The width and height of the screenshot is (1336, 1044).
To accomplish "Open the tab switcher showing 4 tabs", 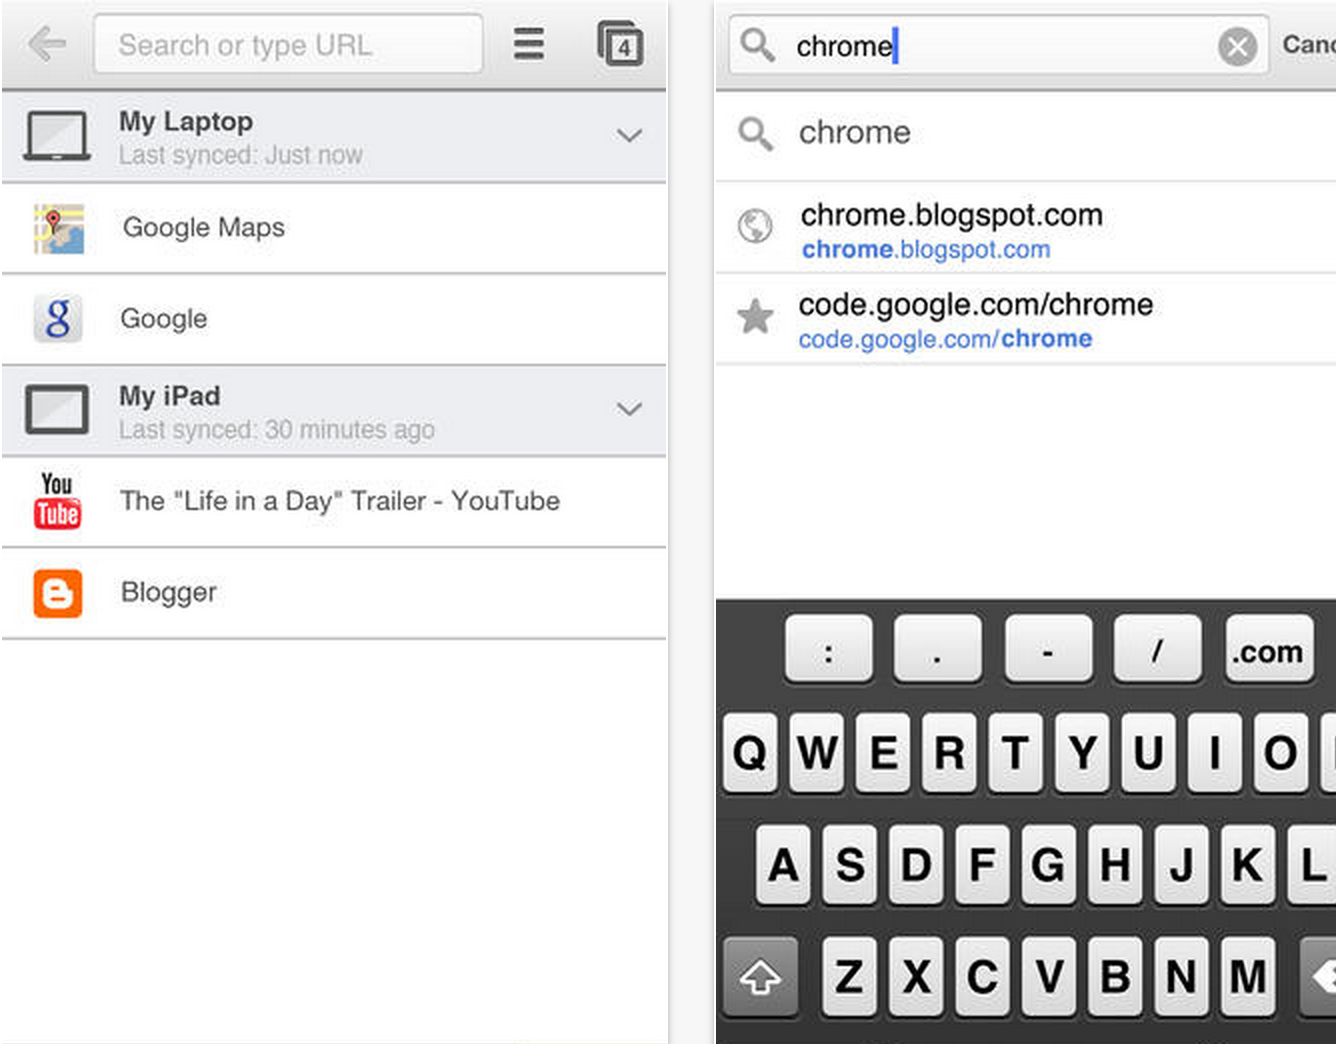I will (x=620, y=44).
